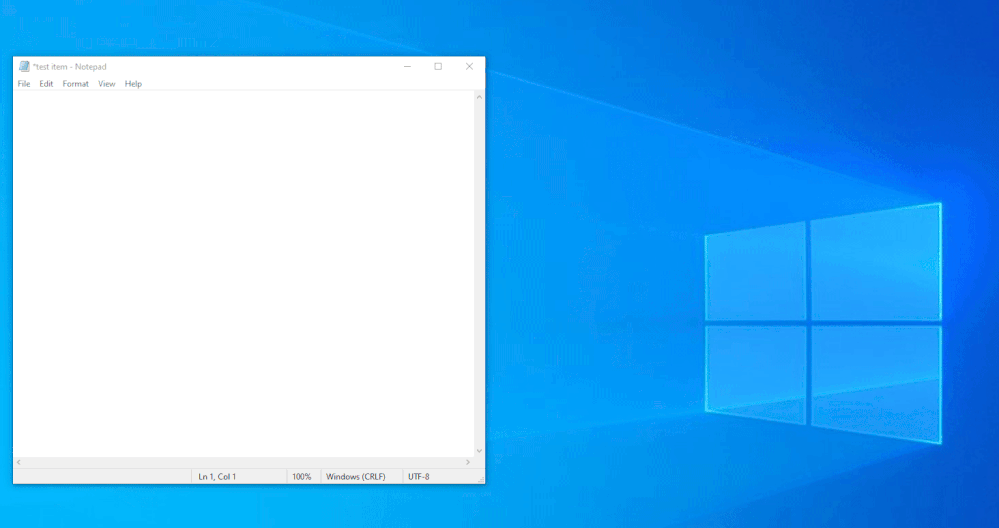Open the Help menu
This screenshot has width=999, height=528.
133,84
